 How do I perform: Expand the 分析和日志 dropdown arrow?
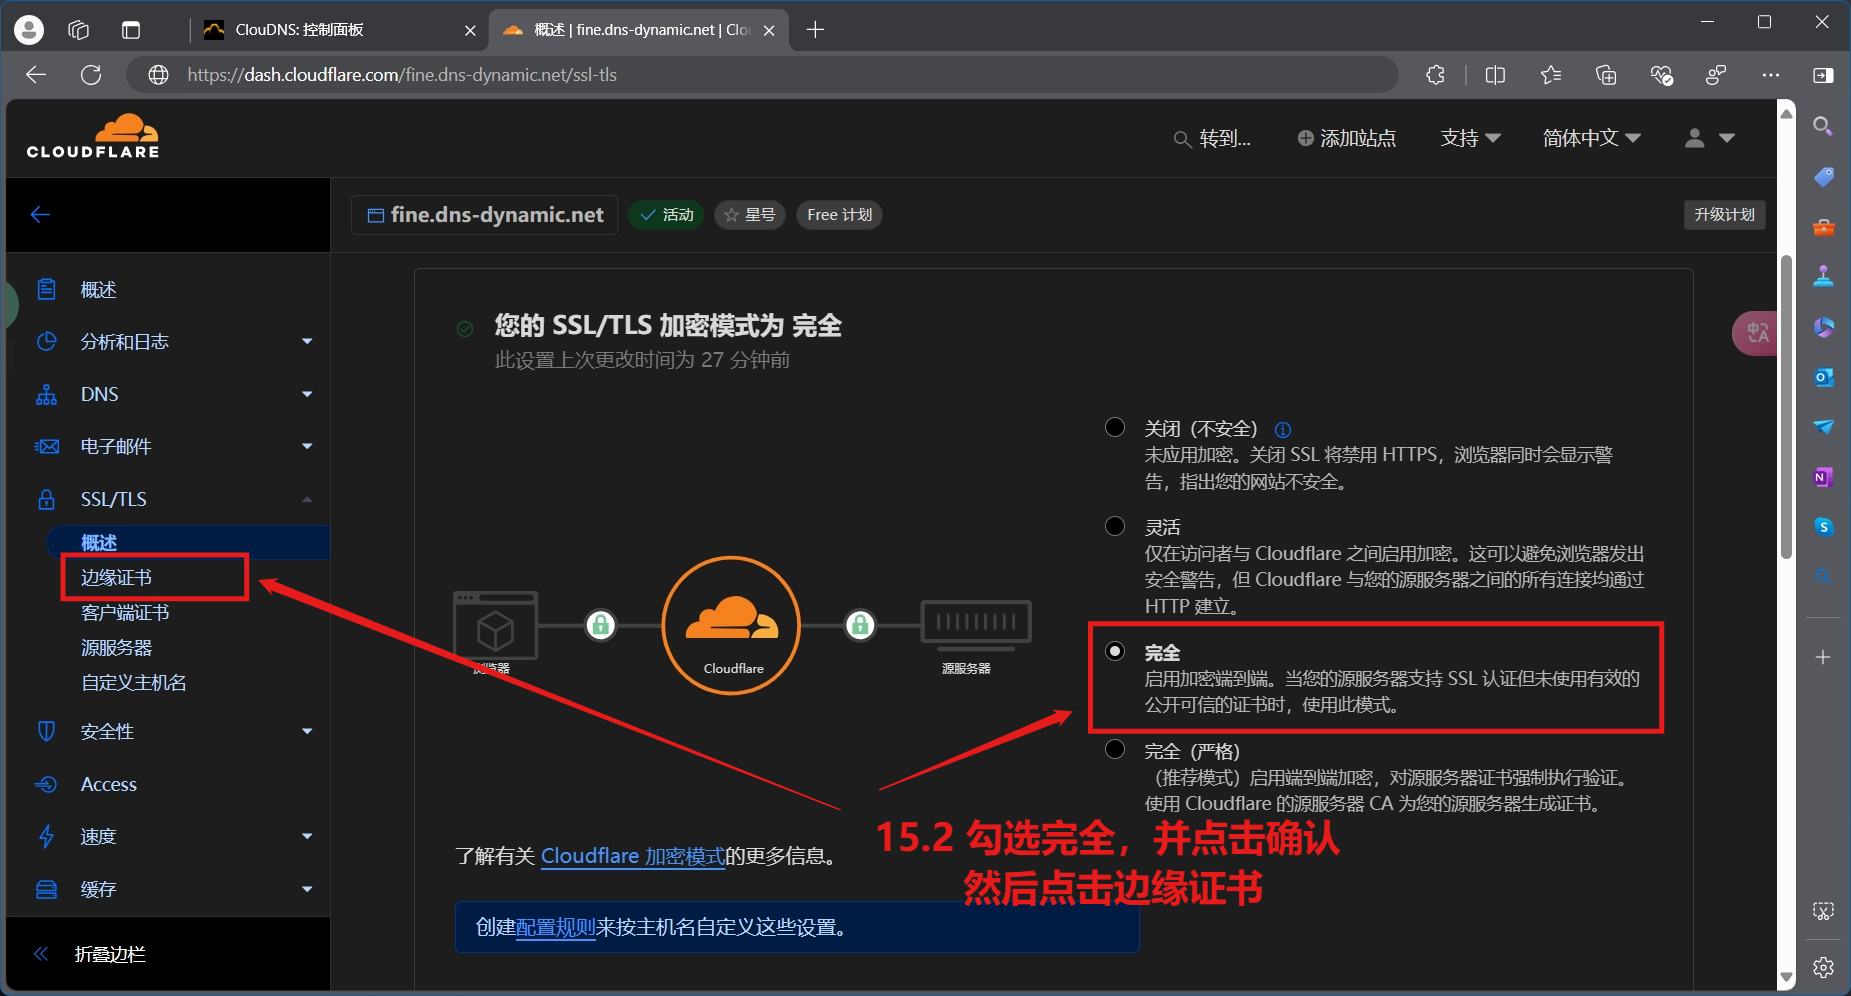point(307,342)
